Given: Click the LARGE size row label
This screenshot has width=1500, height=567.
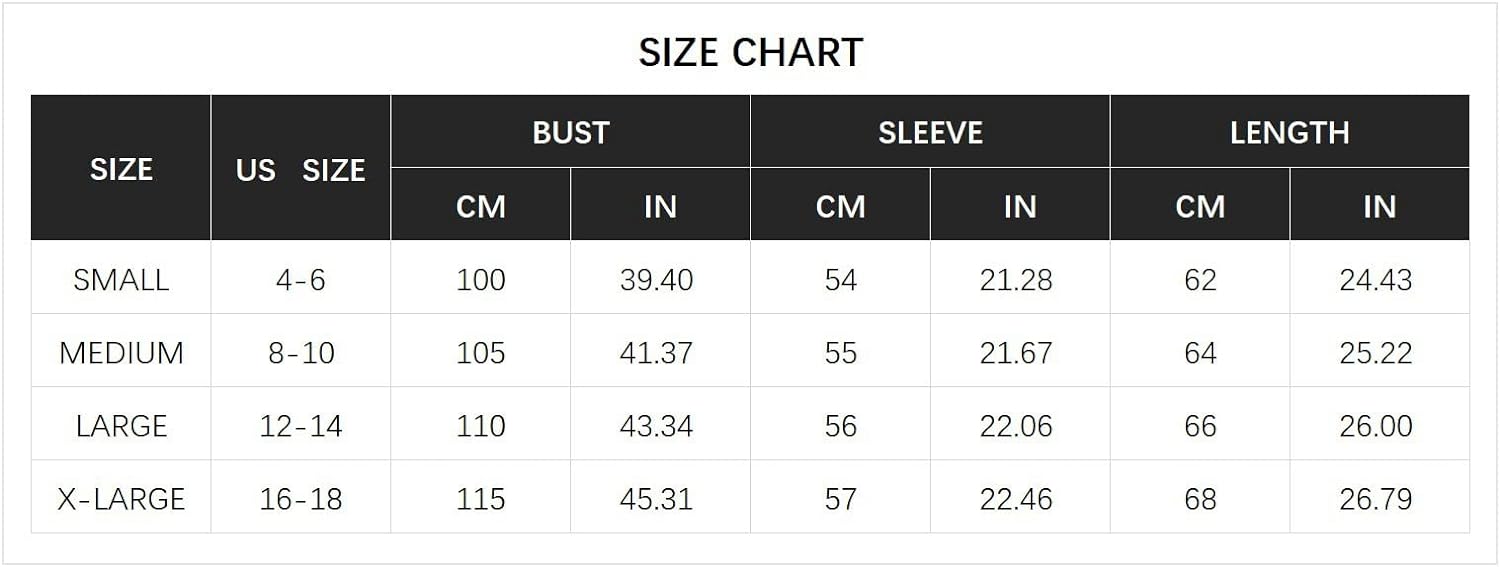Looking at the screenshot, I should pos(121,426).
